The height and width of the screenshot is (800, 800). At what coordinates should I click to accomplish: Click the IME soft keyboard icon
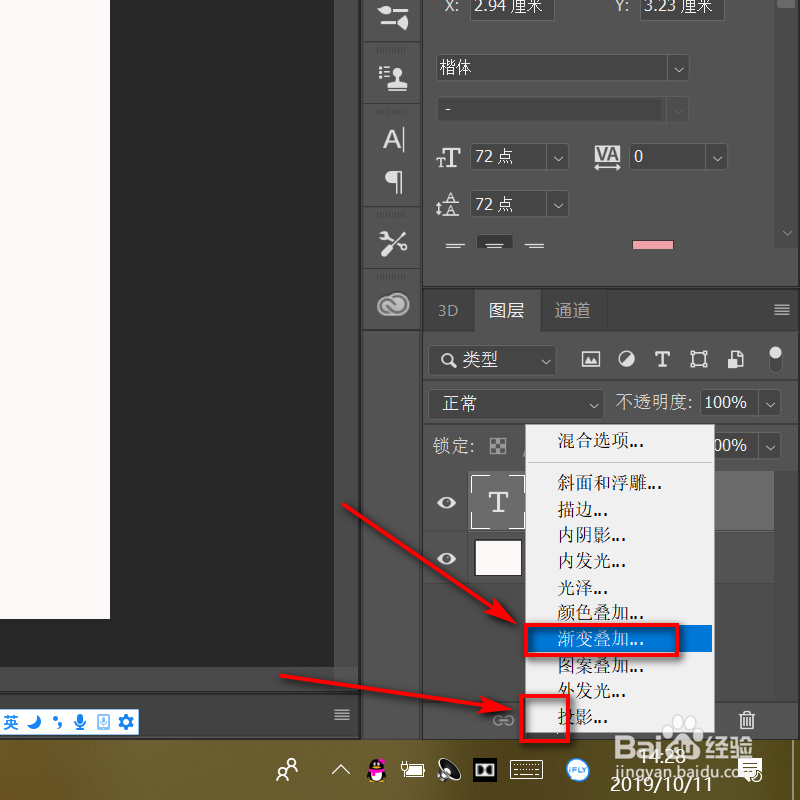coord(103,721)
